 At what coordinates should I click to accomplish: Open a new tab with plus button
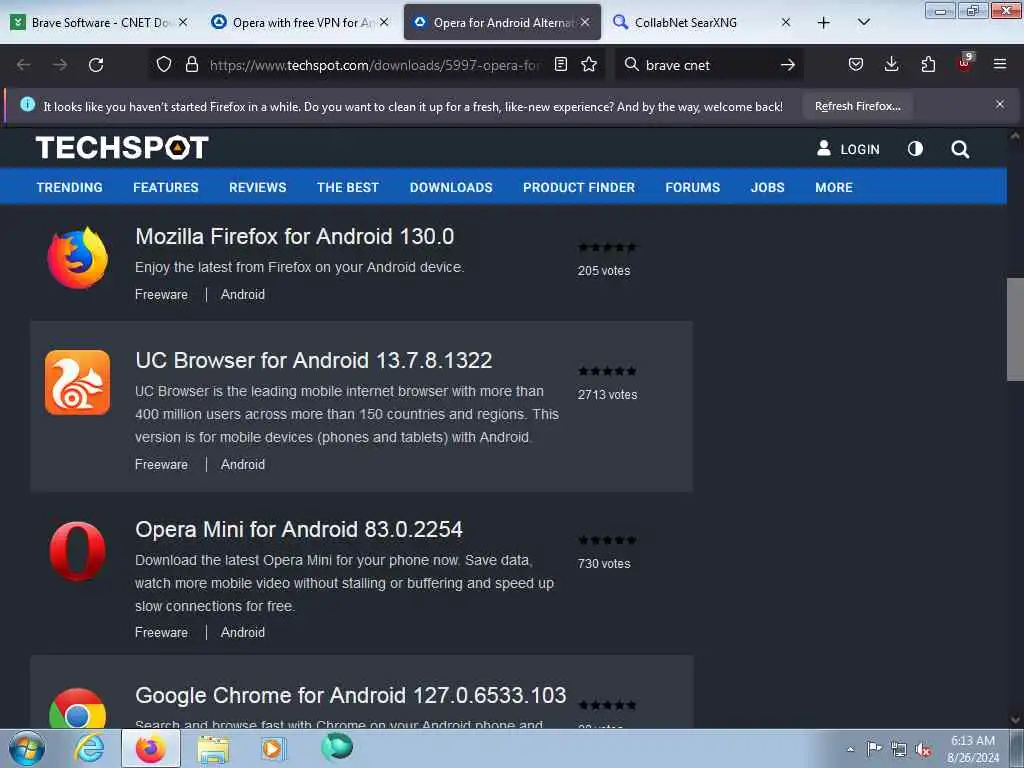[824, 22]
